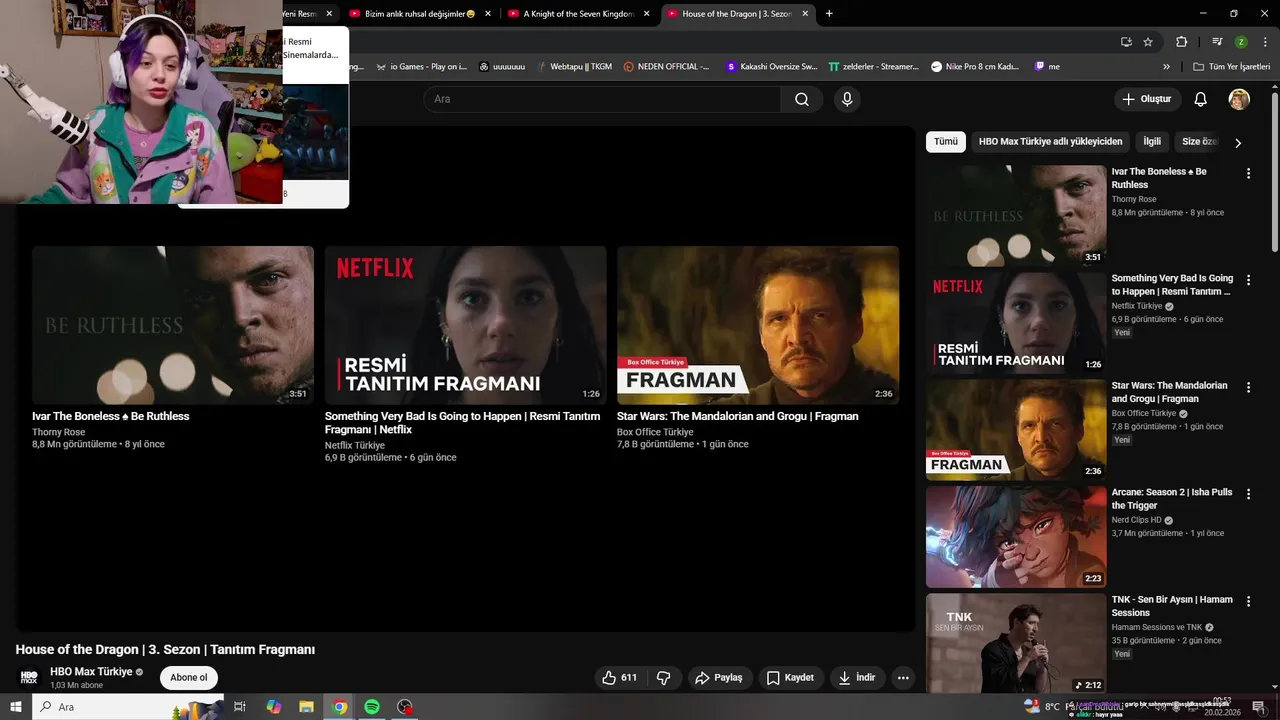
Task: Open more actions for the current video
Action: point(903,677)
